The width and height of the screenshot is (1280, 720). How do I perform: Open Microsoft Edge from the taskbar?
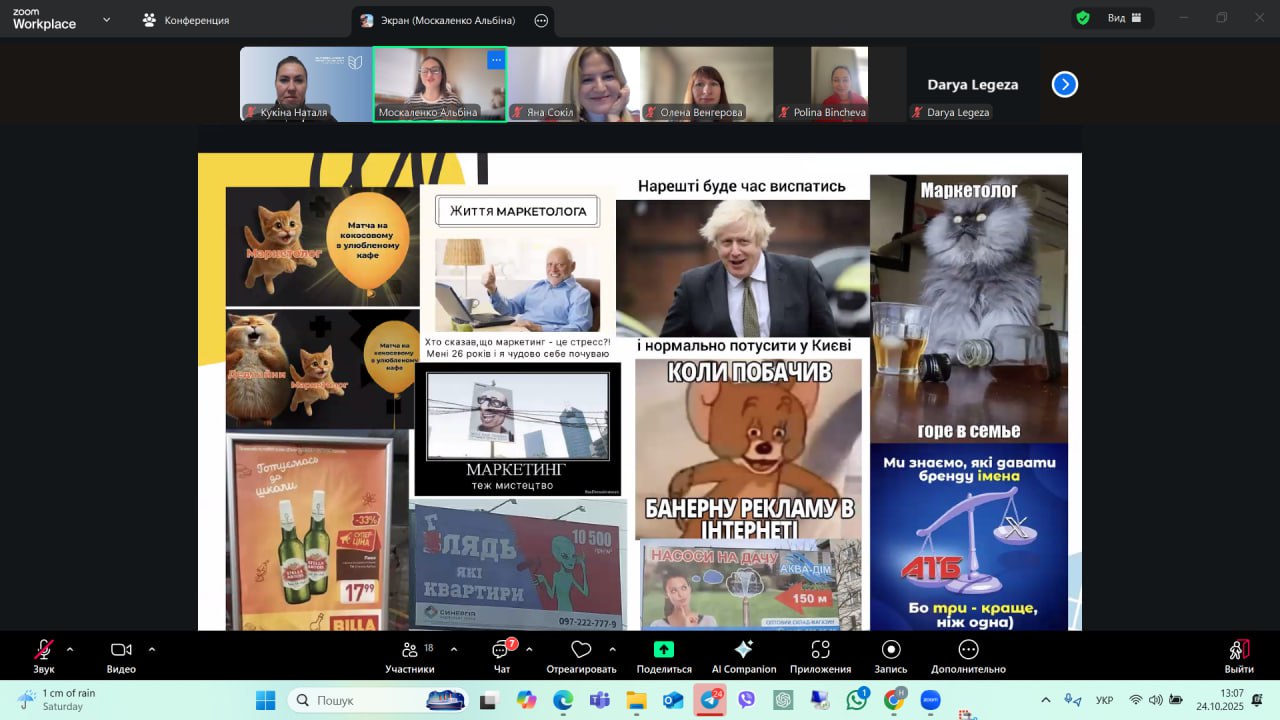coord(563,700)
